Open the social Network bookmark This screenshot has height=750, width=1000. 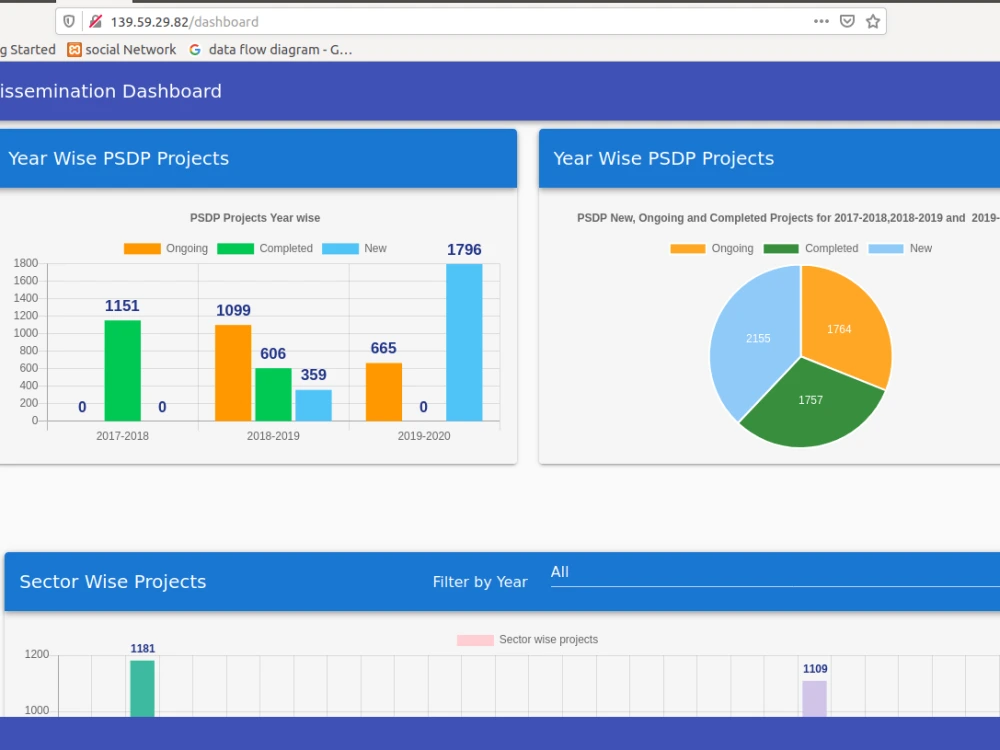(x=122, y=50)
